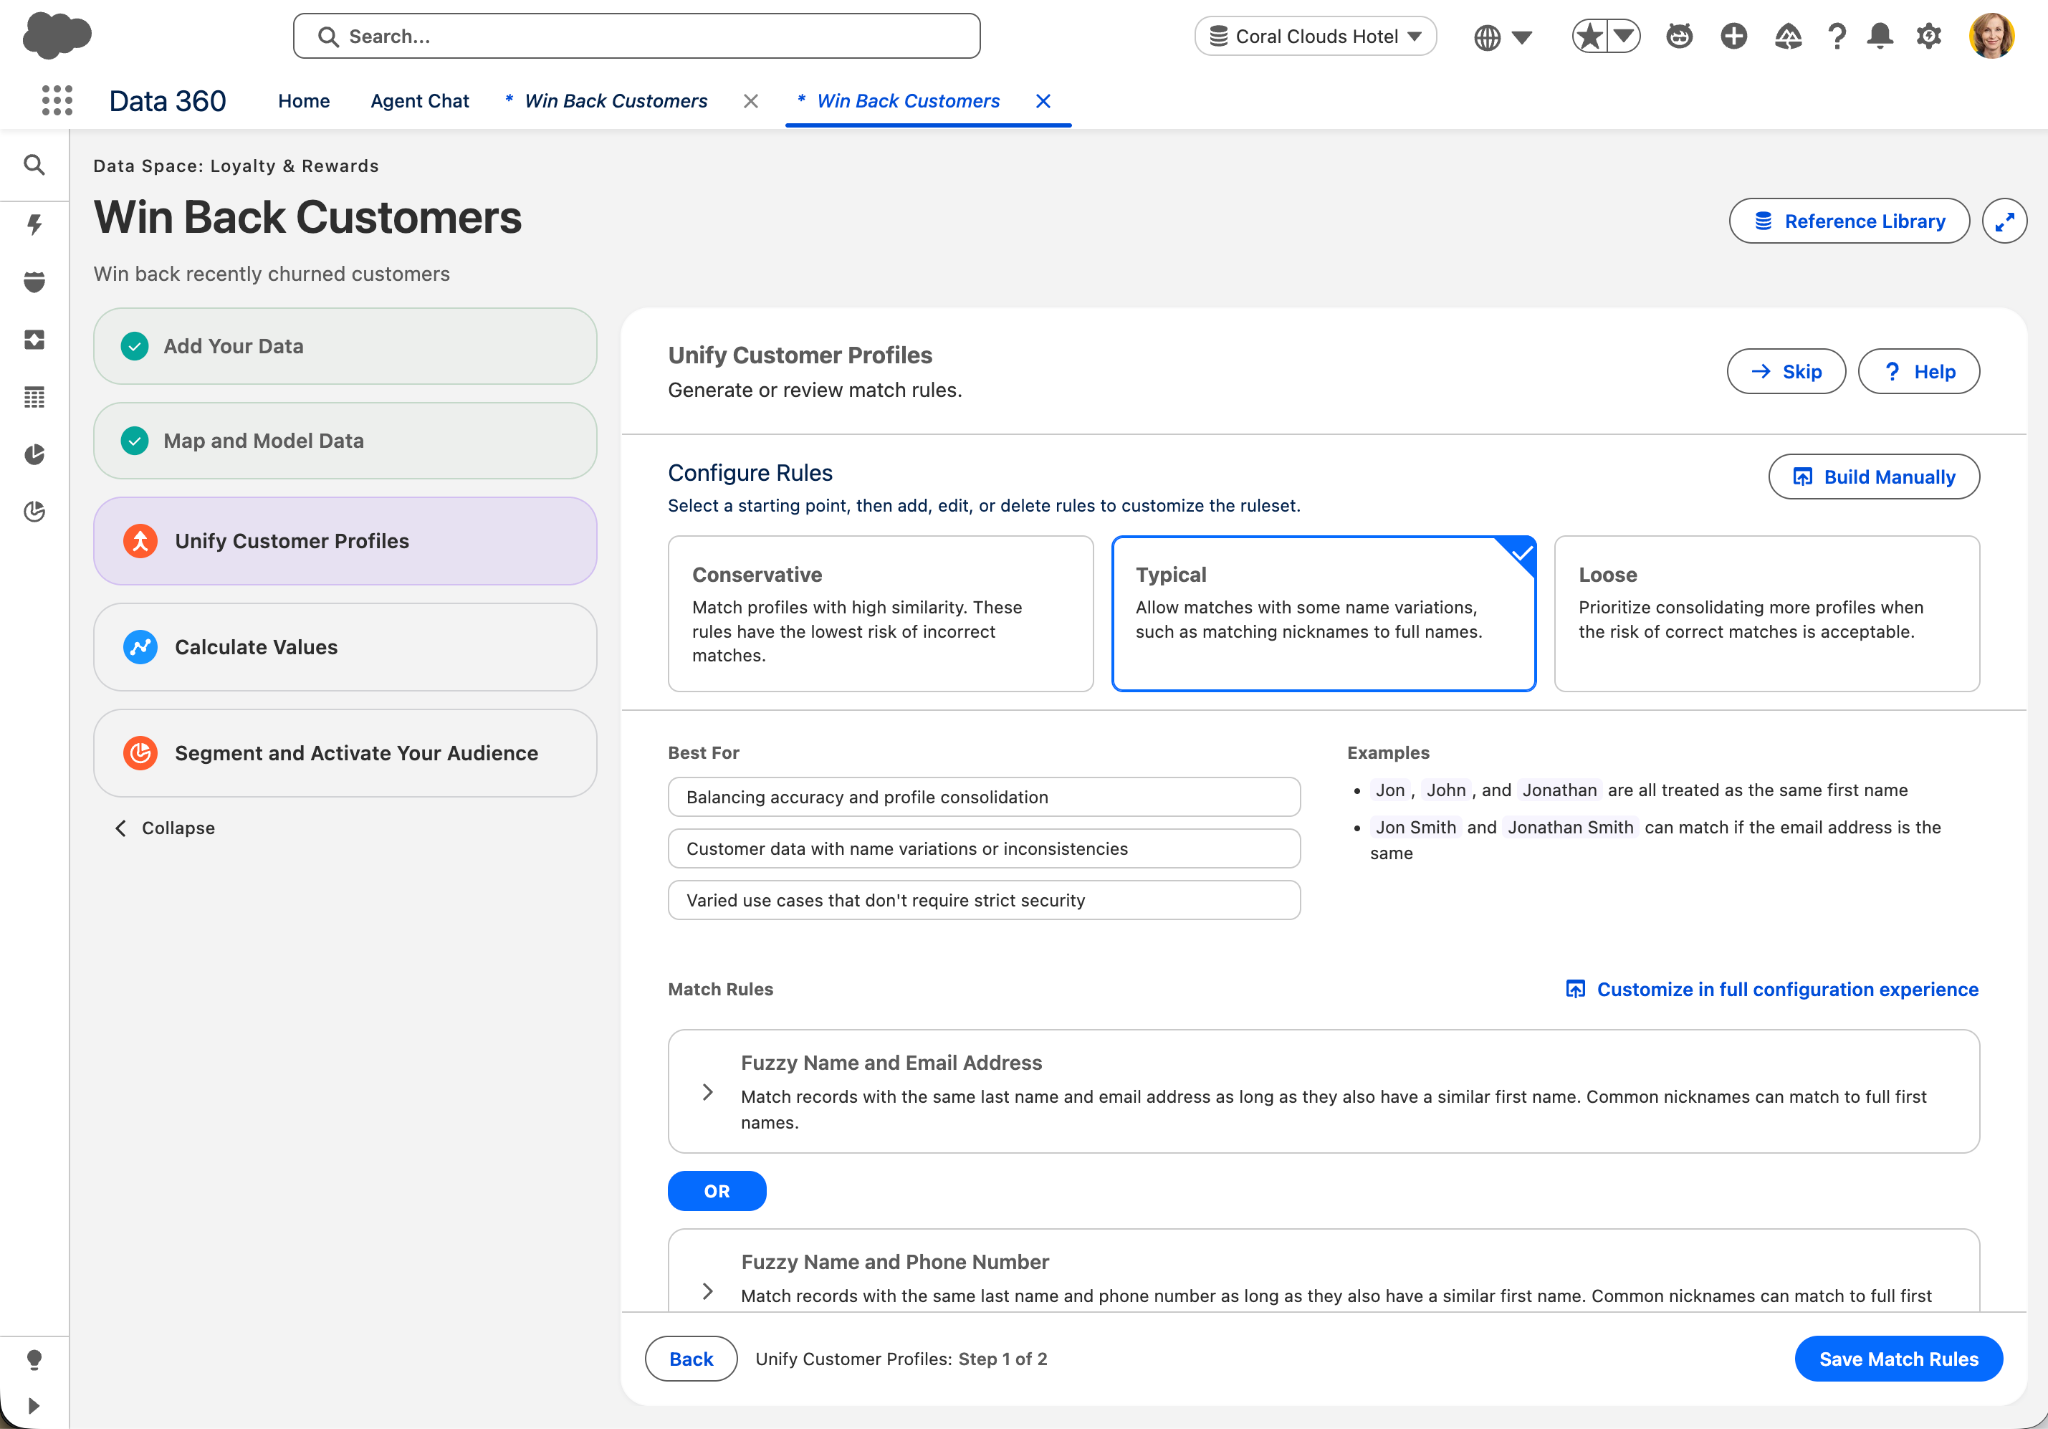Show notifications via the bell icon
Screen dimensions: 2048x1429
[1881, 37]
